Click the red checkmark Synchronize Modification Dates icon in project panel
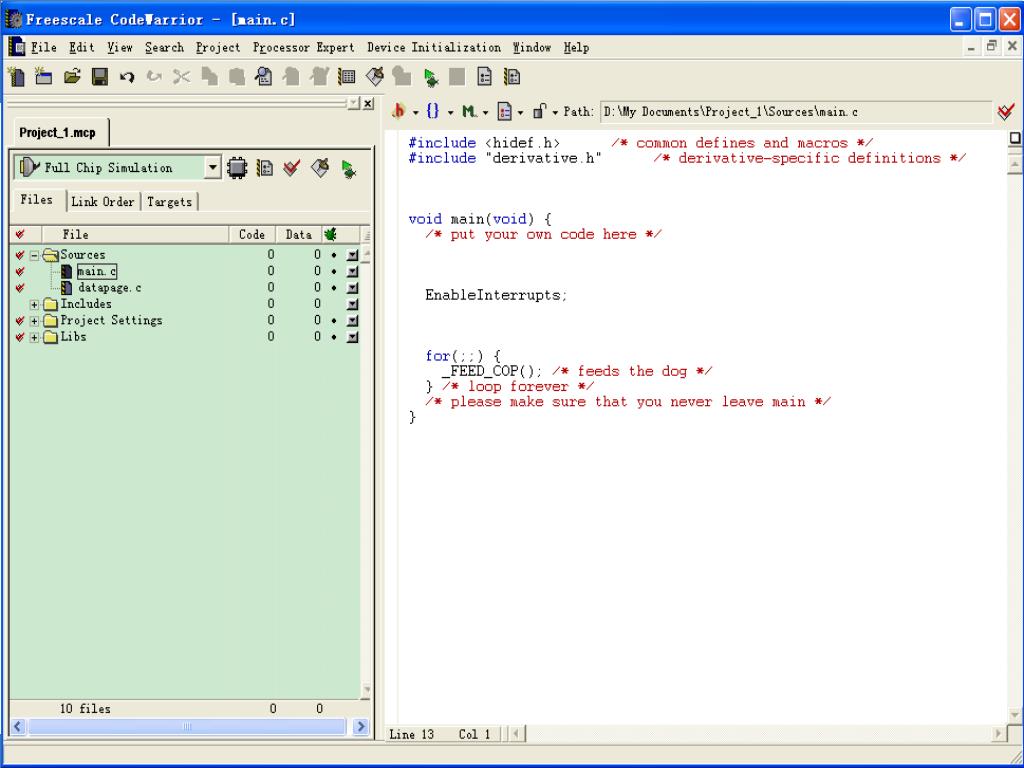 pyautogui.click(x=291, y=168)
